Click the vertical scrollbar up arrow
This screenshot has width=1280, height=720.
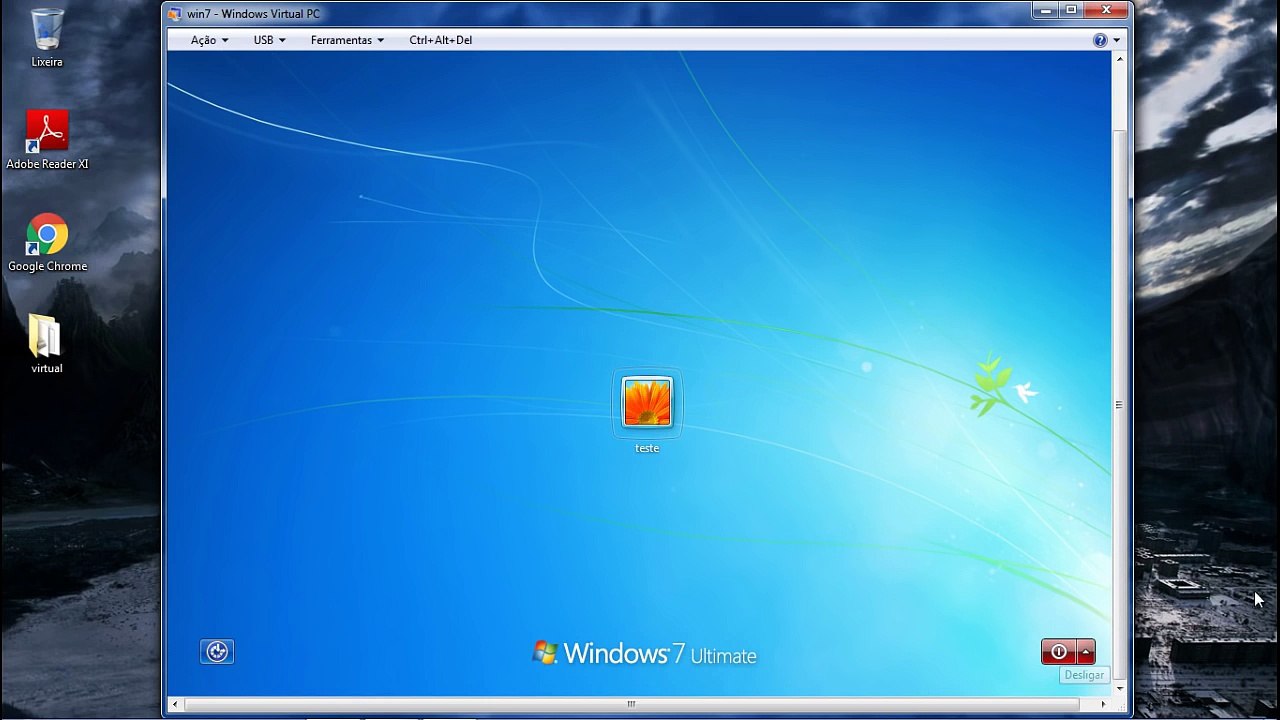pyautogui.click(x=1119, y=59)
